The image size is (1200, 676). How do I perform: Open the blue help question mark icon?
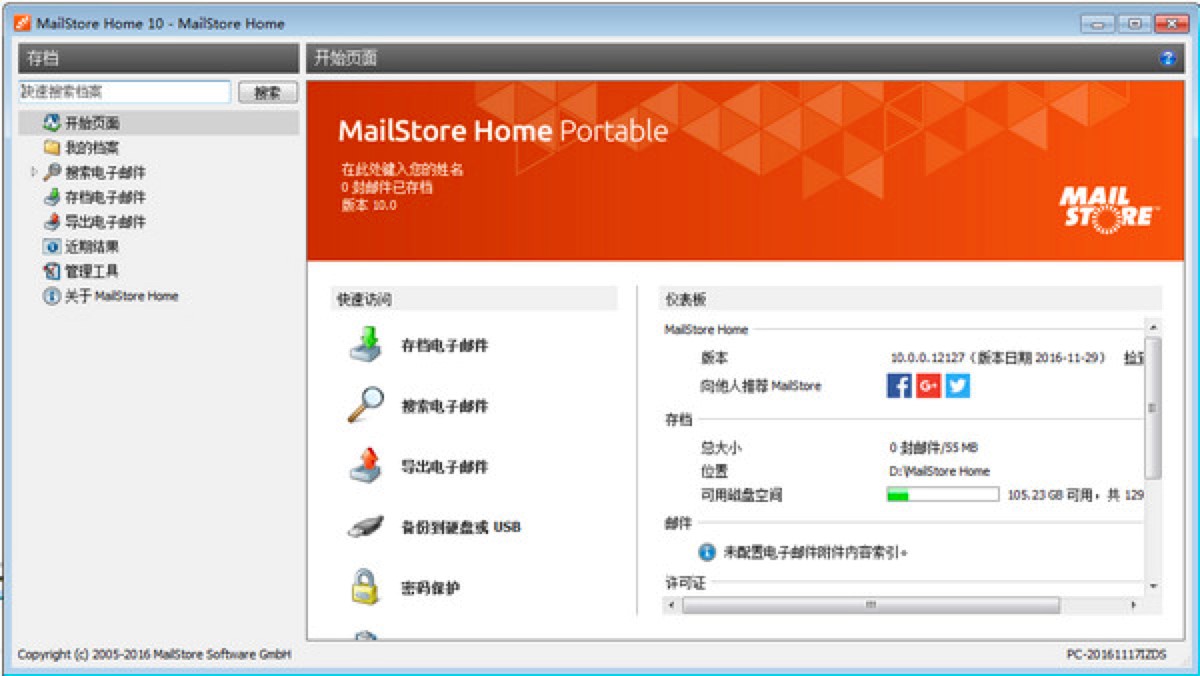point(1166,58)
